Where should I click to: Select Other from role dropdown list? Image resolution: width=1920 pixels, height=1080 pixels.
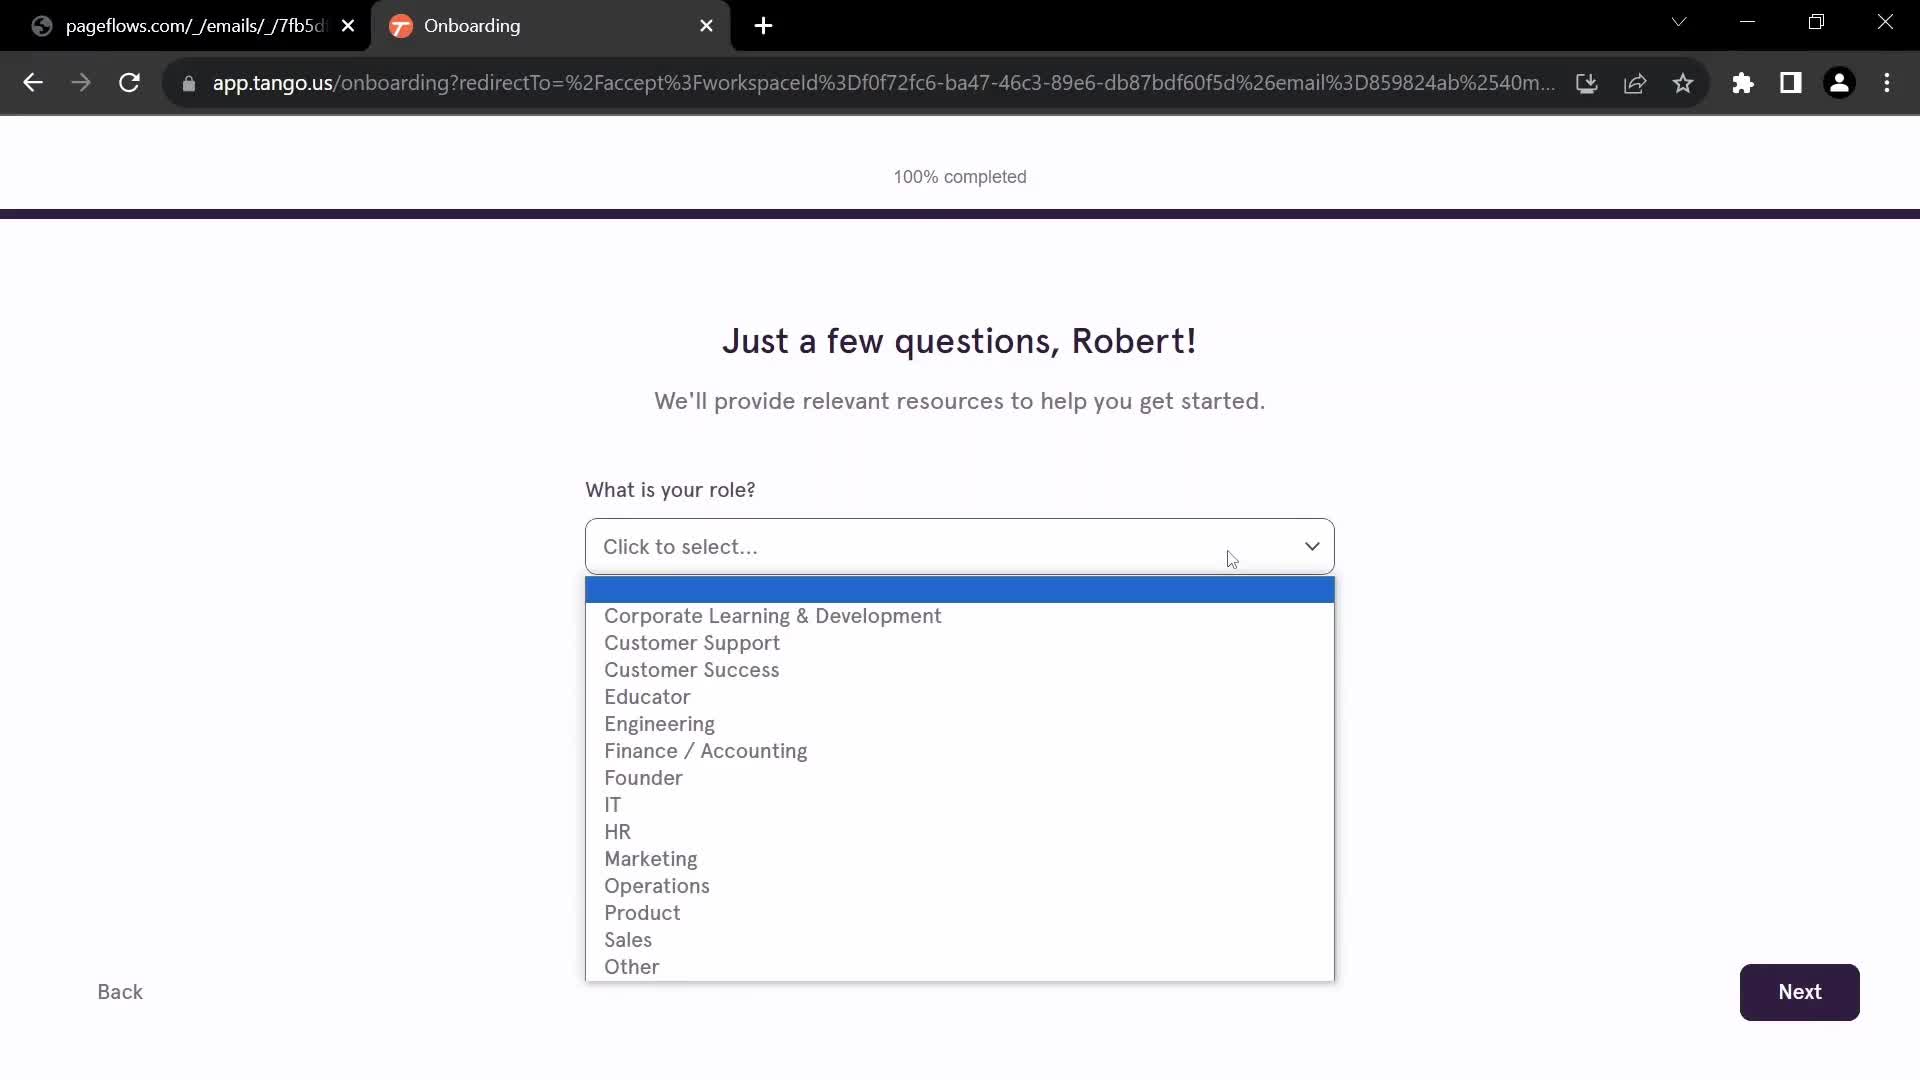(x=632, y=967)
